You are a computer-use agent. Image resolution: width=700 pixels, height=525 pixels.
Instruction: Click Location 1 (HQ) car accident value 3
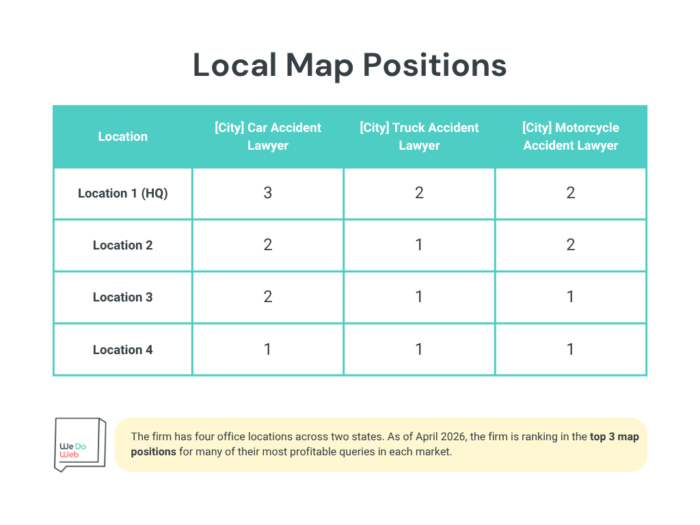coord(267,193)
